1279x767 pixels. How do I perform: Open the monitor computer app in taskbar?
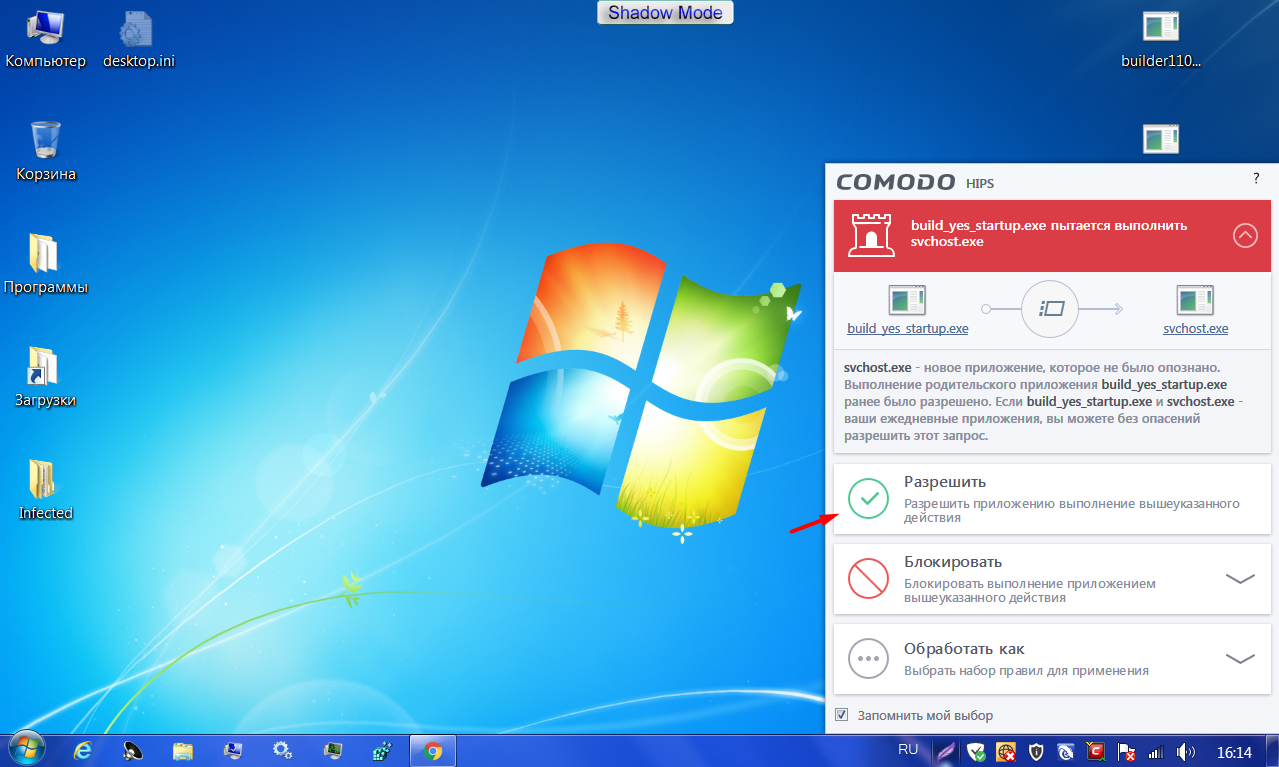[x=233, y=750]
